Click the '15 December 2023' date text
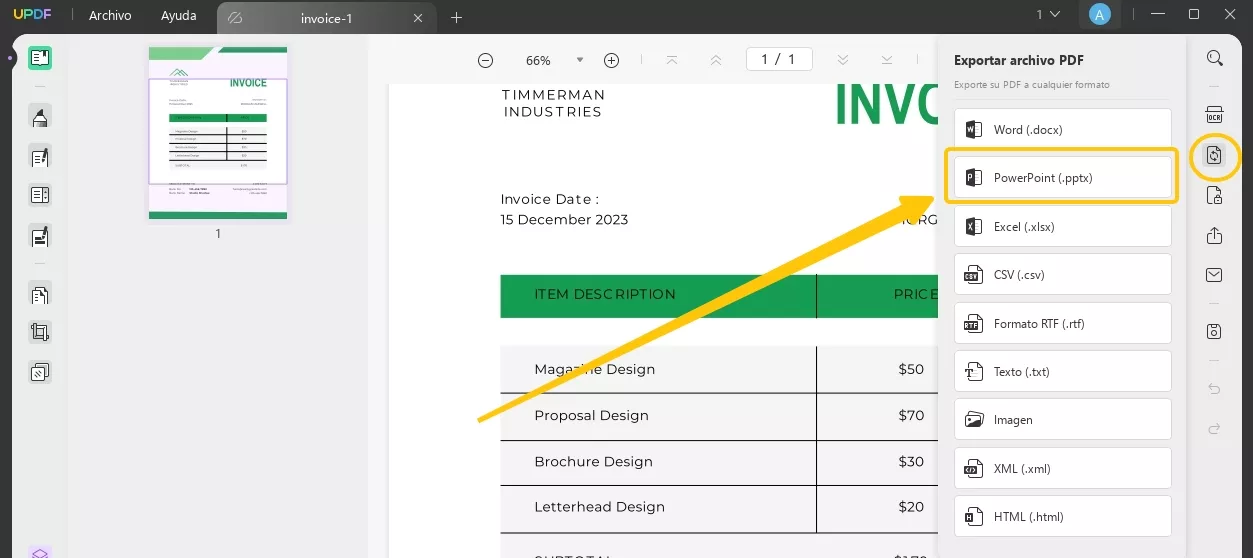 pyautogui.click(x=564, y=219)
